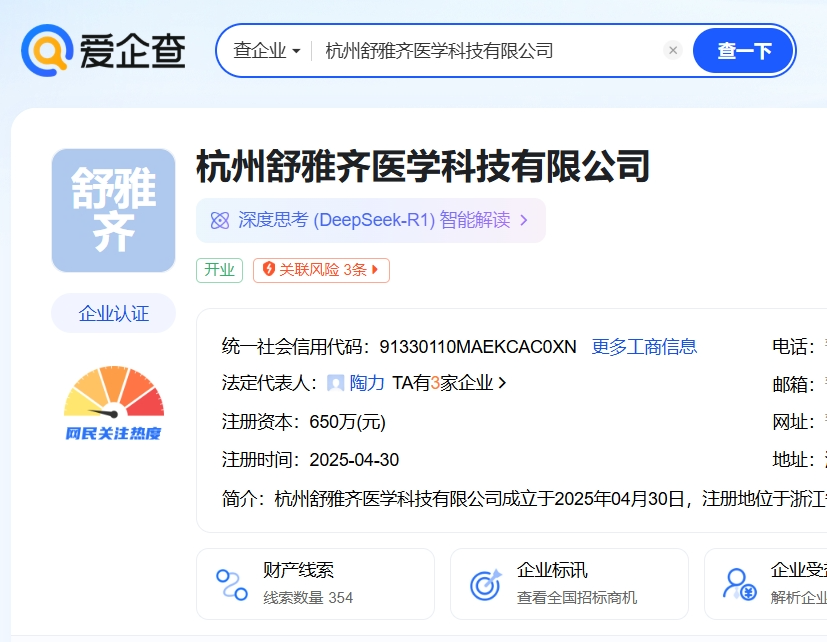Select the 地址 label
Image resolution: width=827 pixels, height=642 pixels.
(x=793, y=460)
